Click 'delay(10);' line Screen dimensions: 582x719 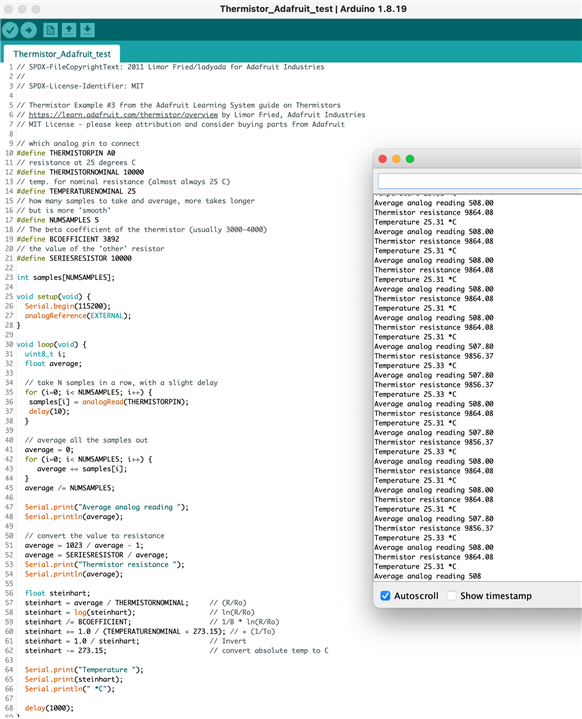point(49,412)
